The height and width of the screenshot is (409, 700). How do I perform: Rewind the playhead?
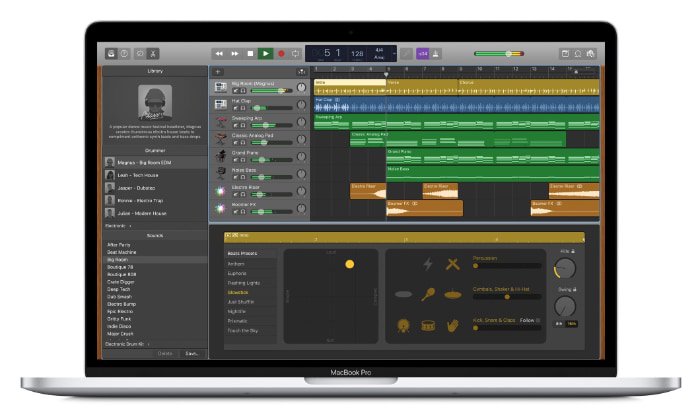click(219, 54)
